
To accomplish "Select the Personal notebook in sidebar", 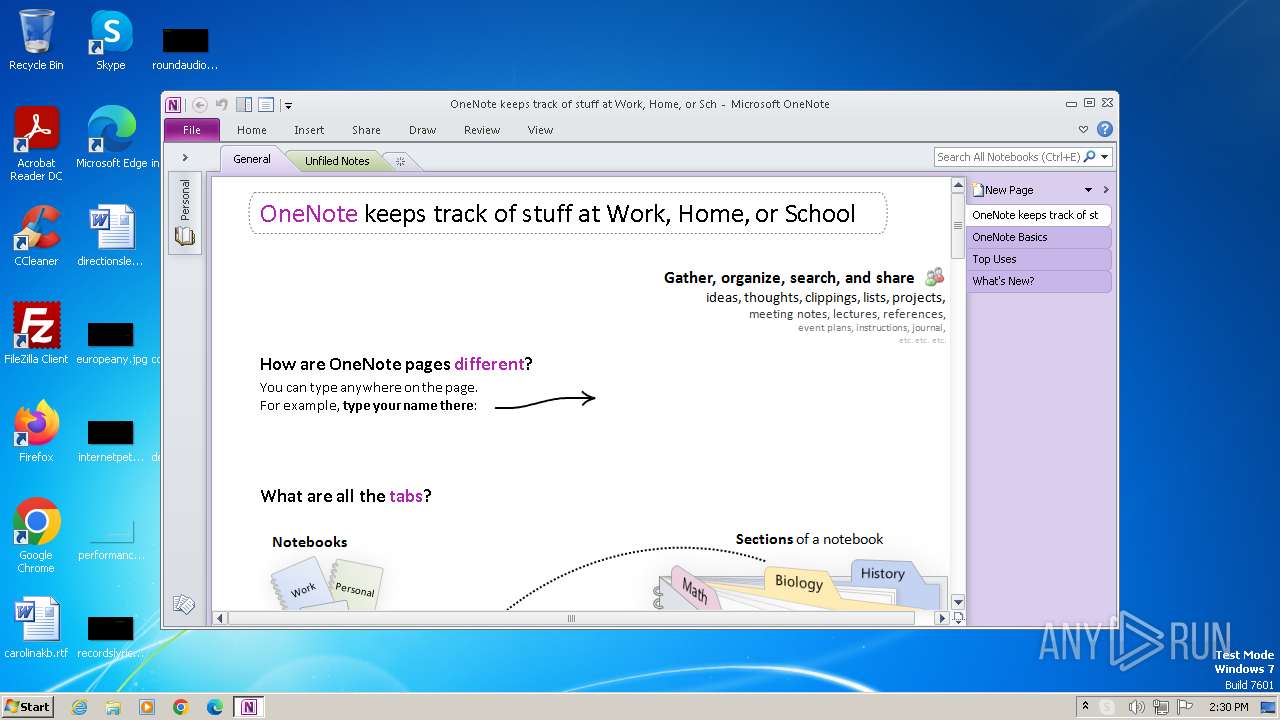I will (185, 213).
